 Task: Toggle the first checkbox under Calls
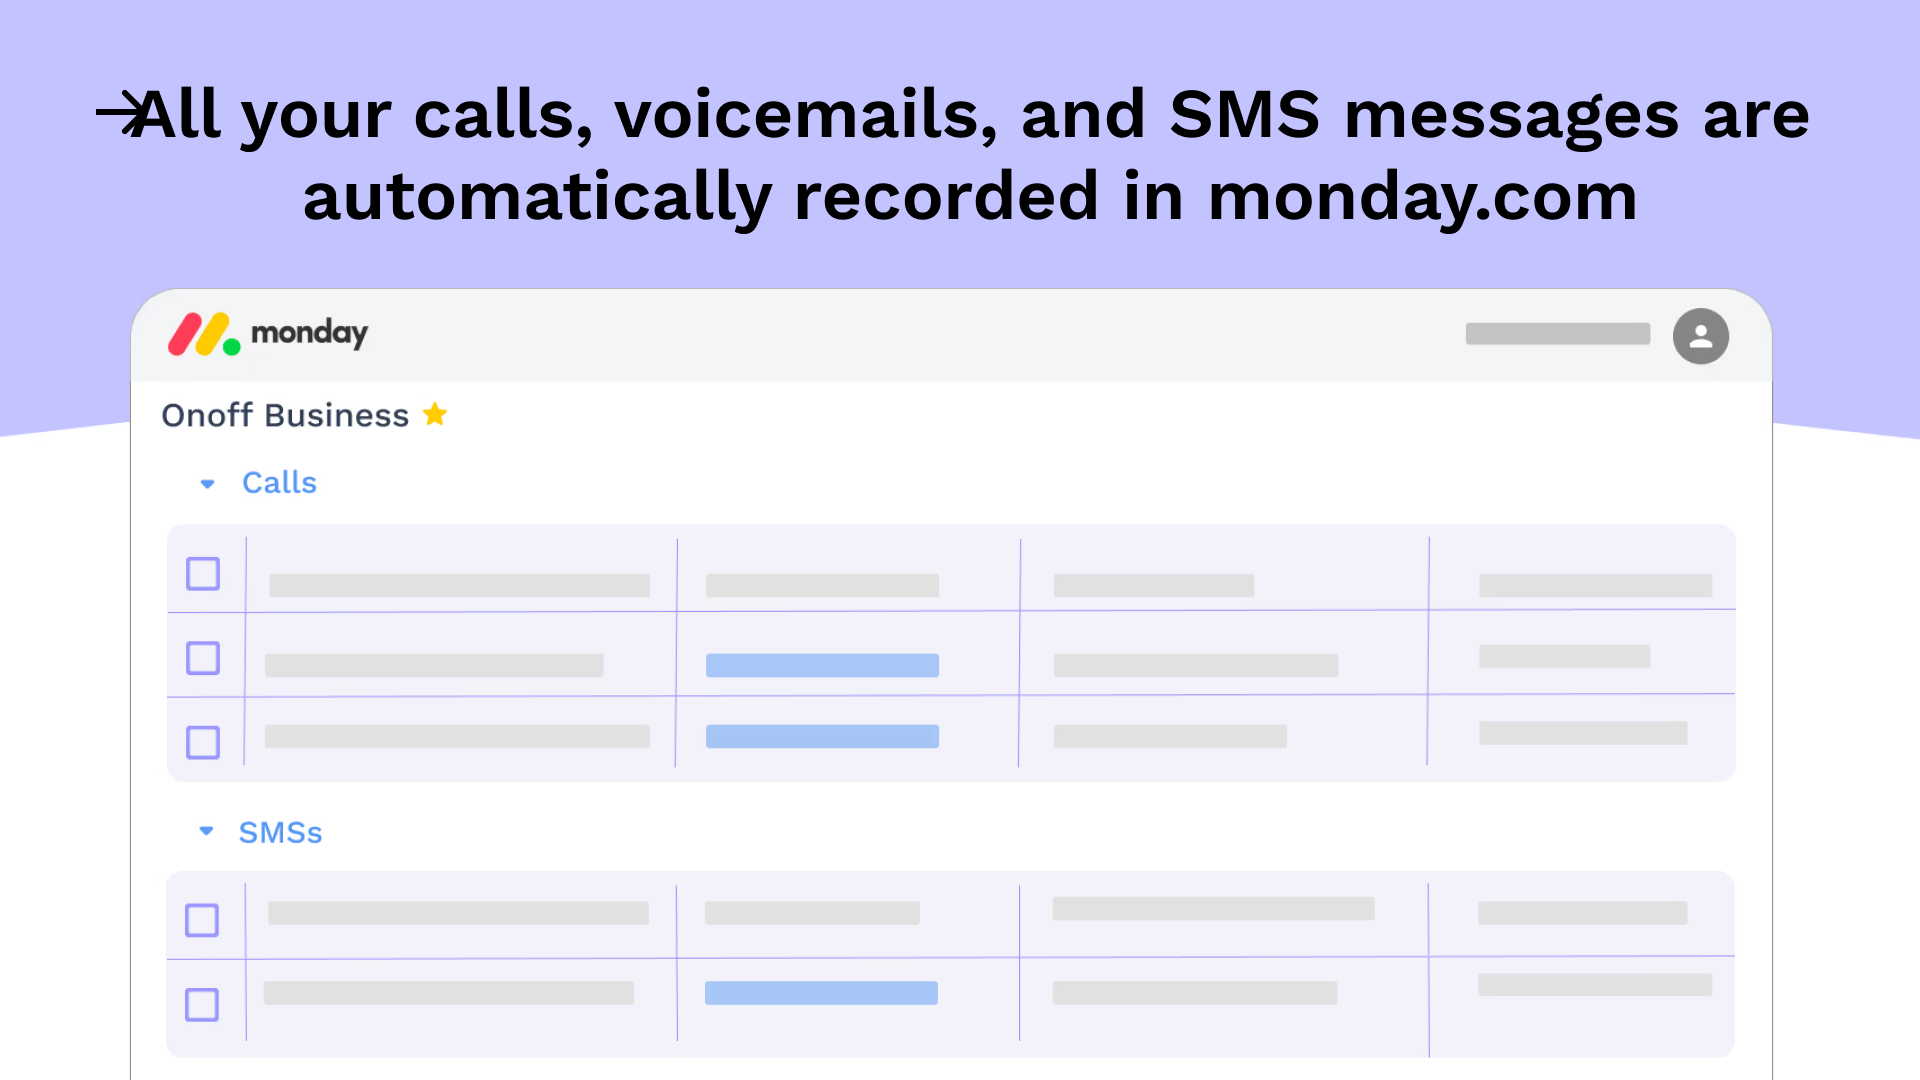point(203,574)
